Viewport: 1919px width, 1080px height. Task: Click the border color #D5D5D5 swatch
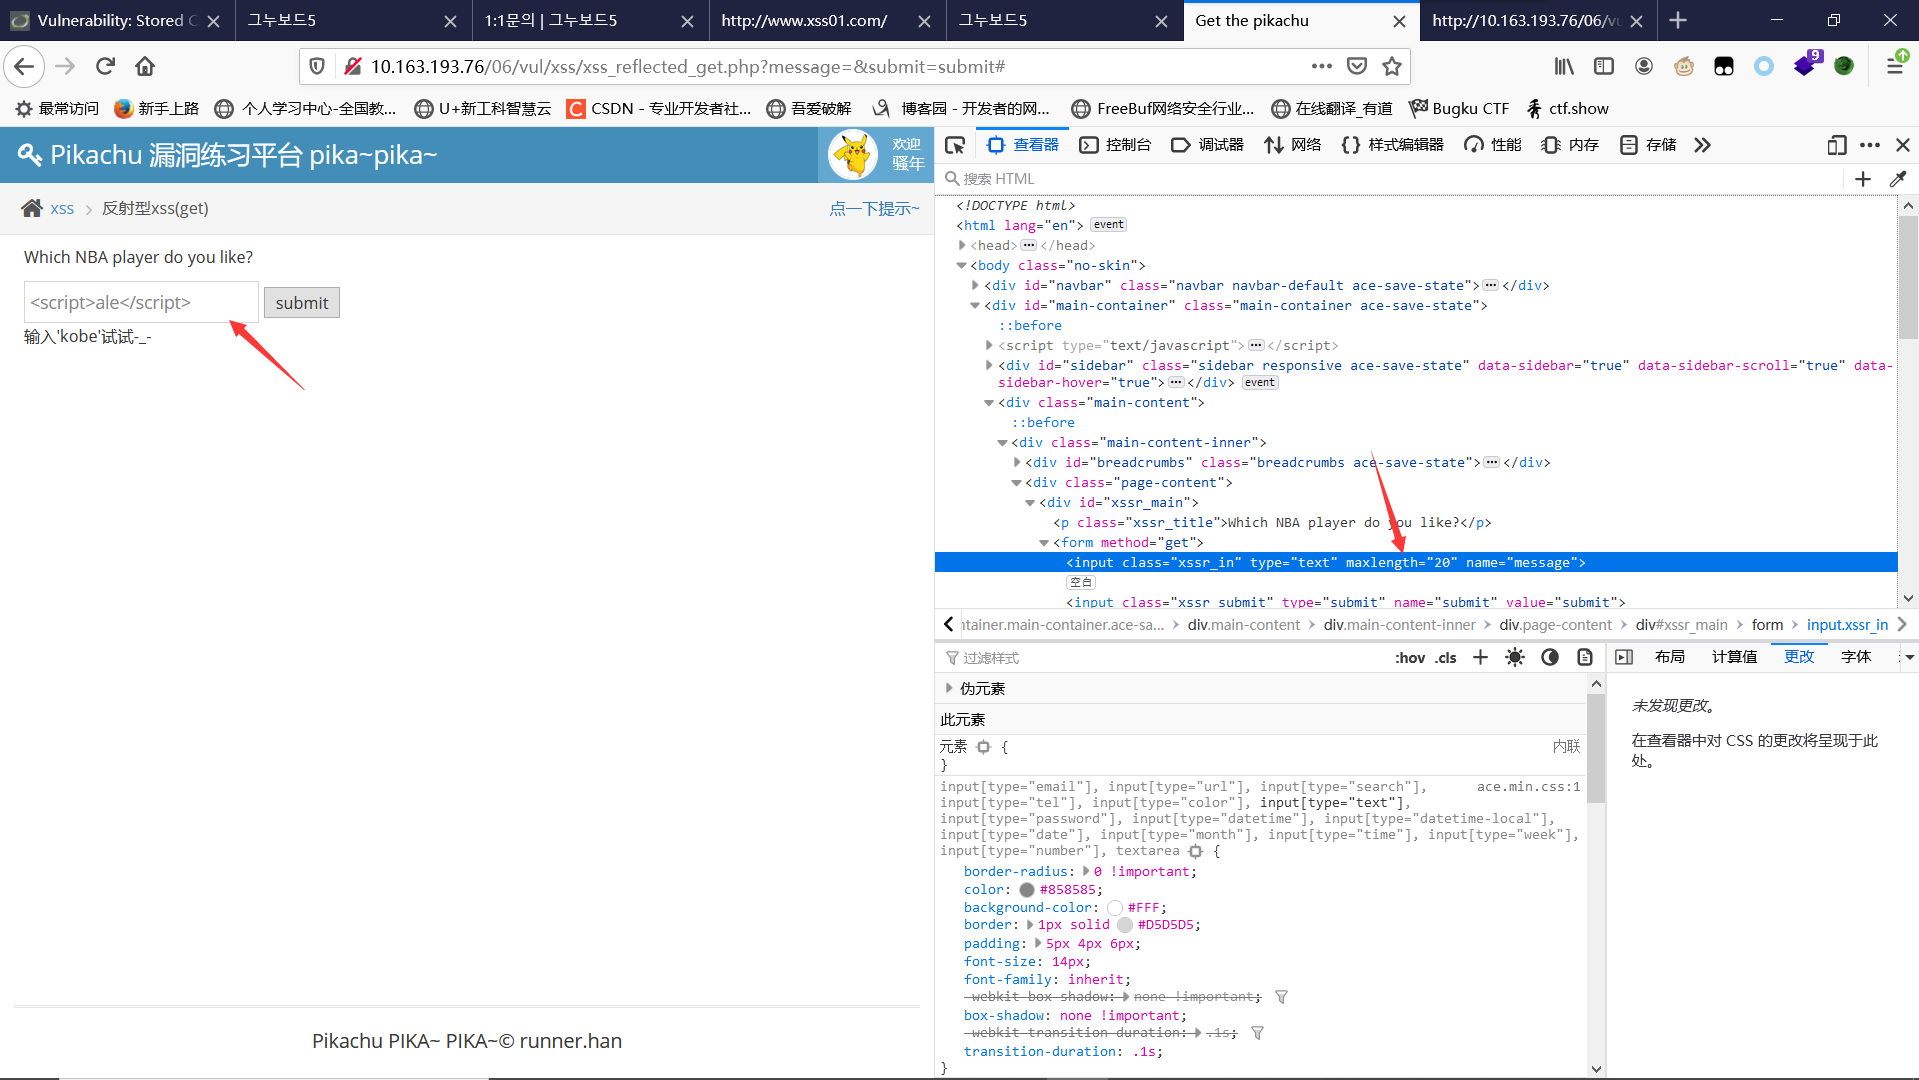1124,925
